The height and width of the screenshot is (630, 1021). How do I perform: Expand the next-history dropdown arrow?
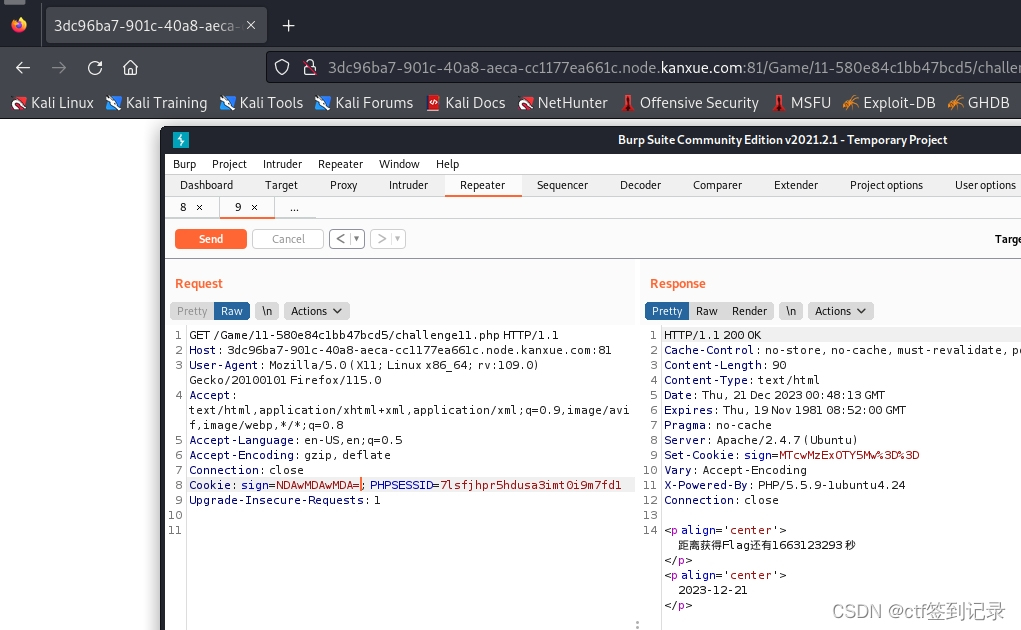[x=397, y=239]
